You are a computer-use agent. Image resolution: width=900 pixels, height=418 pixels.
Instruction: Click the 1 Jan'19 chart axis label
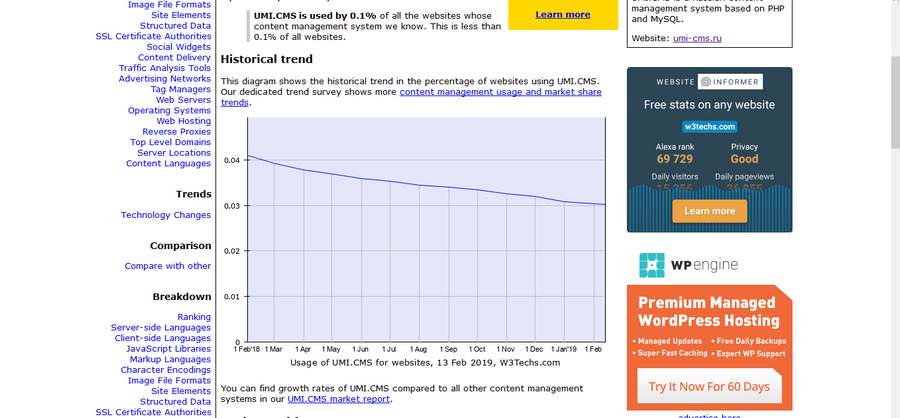coord(565,349)
